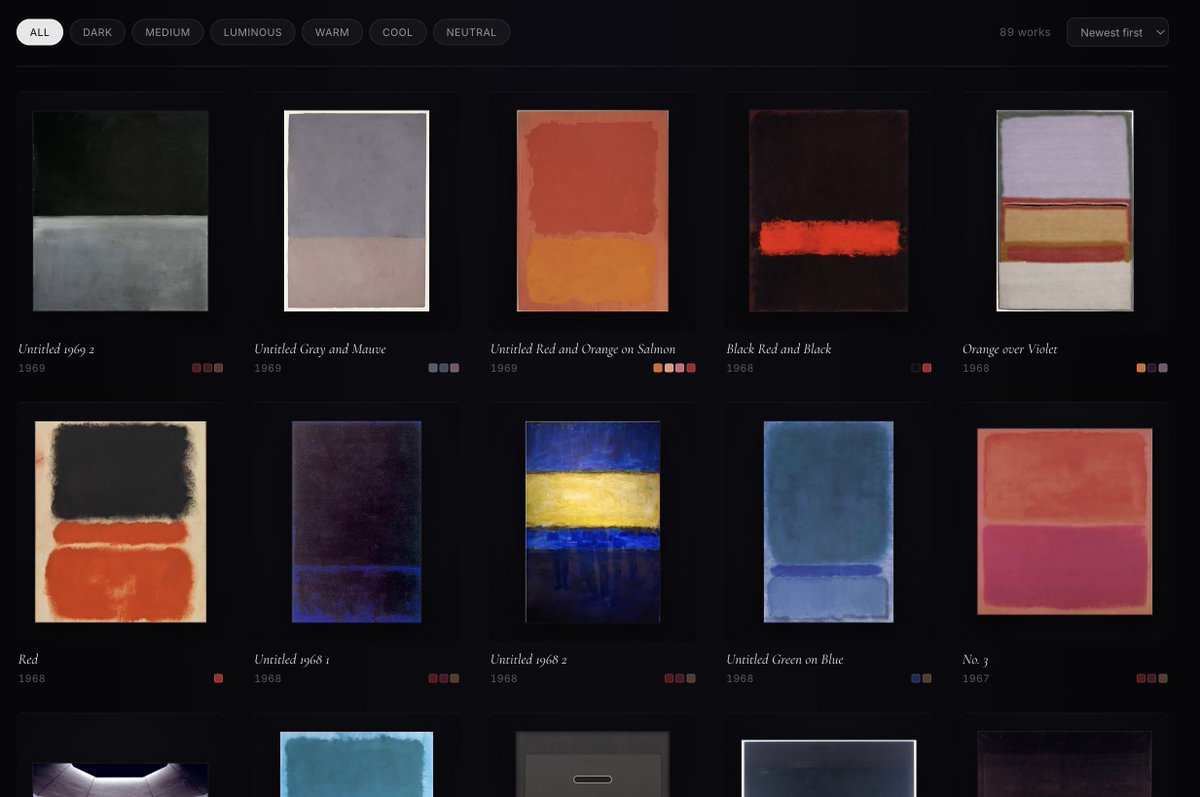
Task: Apply the COOL filter
Action: click(397, 32)
